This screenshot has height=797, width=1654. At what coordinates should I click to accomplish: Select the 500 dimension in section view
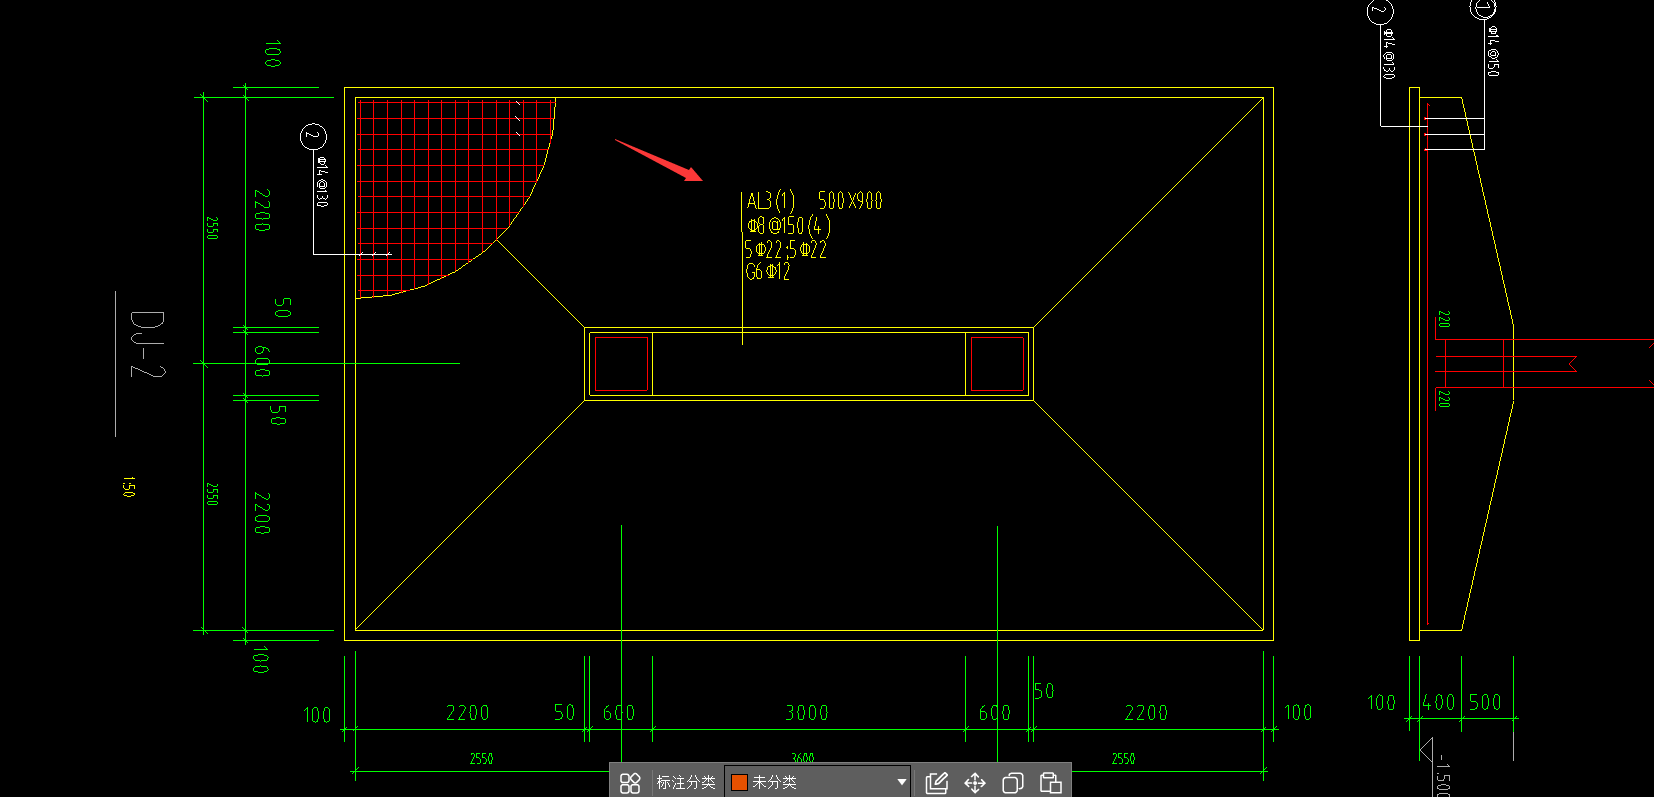click(x=1485, y=703)
